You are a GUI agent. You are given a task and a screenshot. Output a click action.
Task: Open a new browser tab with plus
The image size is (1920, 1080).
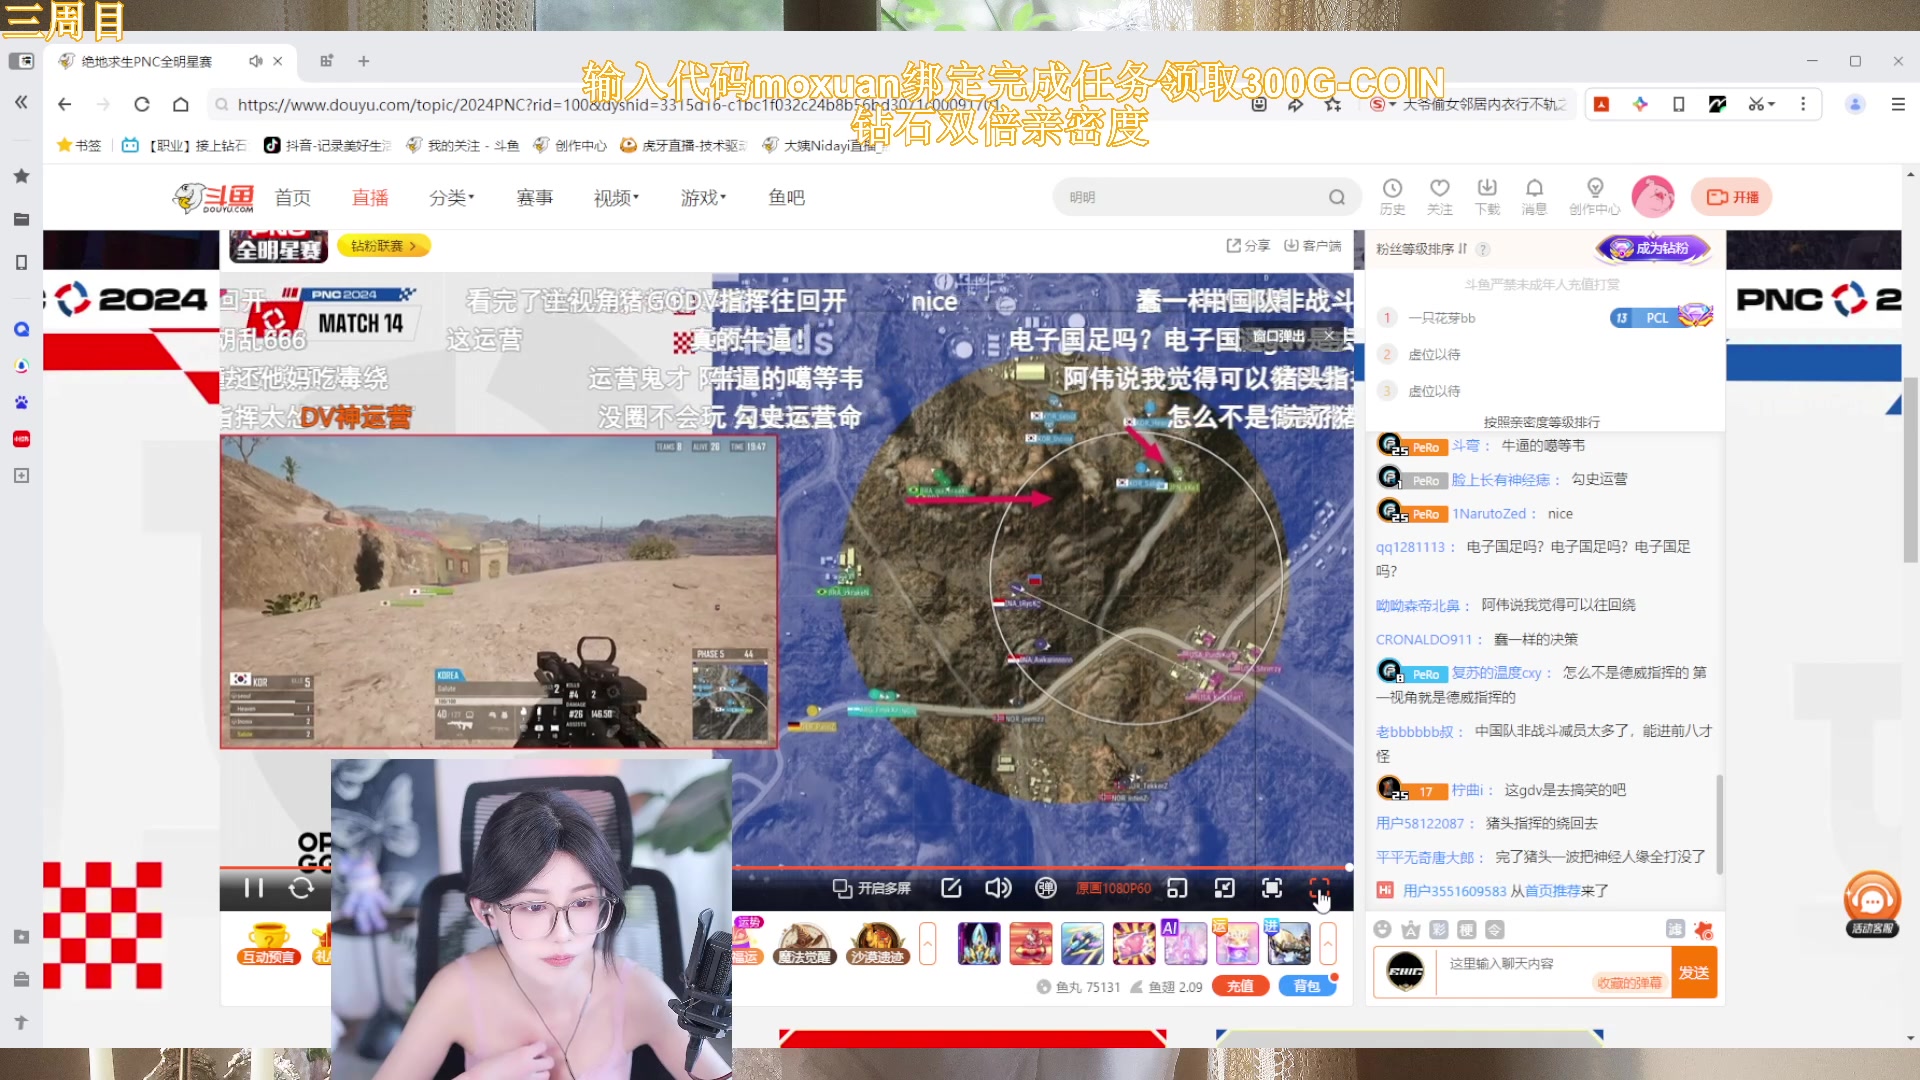pyautogui.click(x=364, y=61)
